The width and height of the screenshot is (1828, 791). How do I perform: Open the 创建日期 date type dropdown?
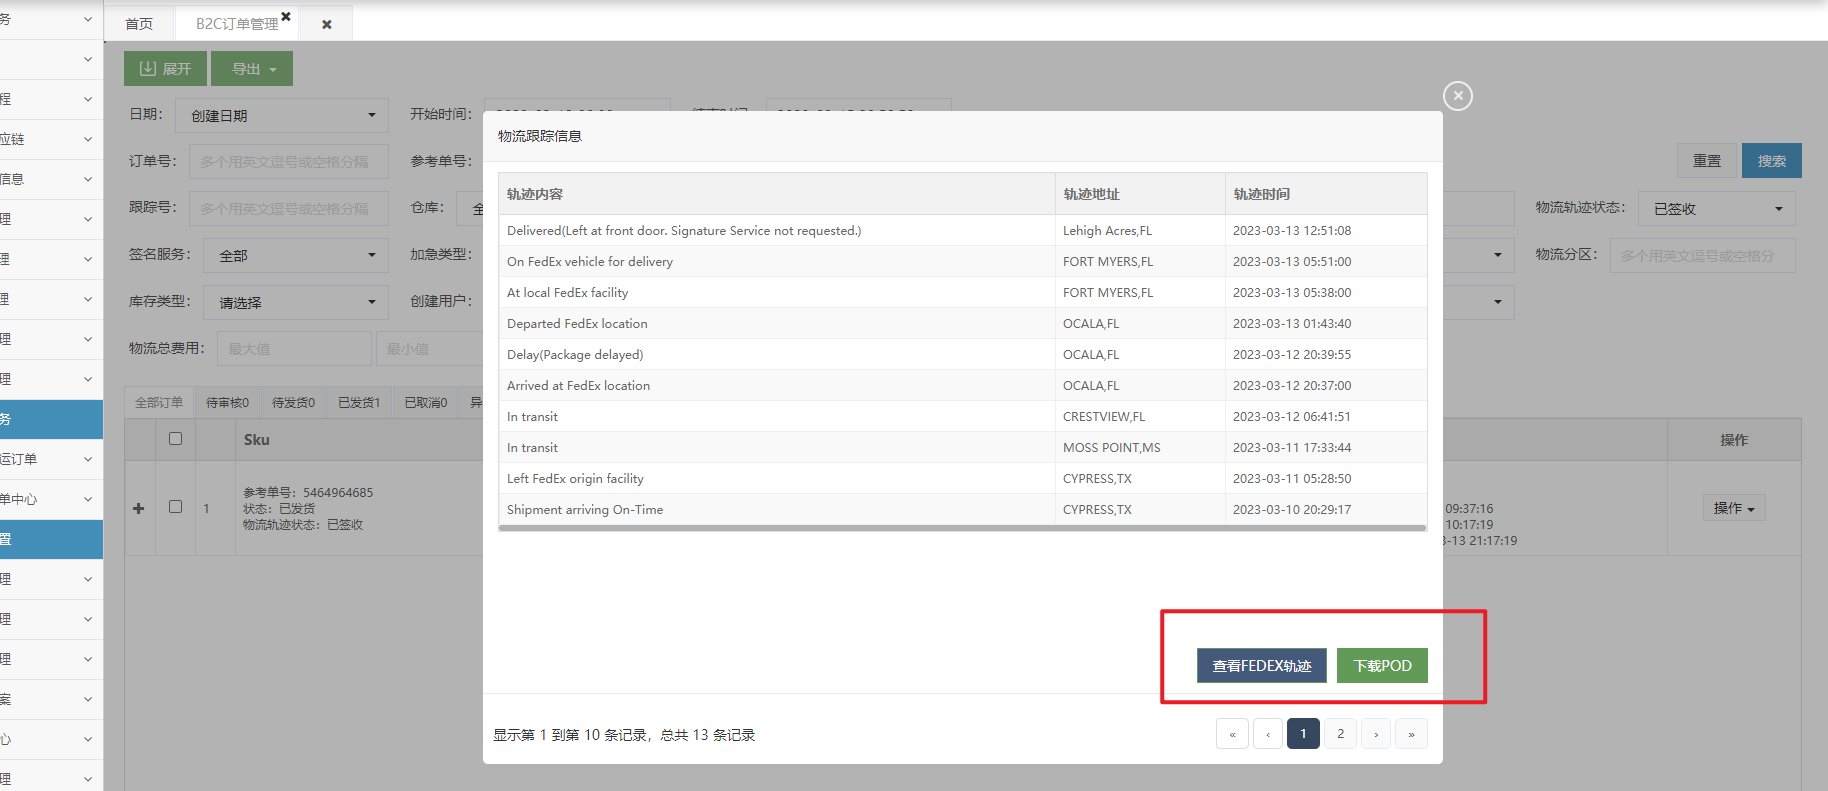click(x=282, y=115)
